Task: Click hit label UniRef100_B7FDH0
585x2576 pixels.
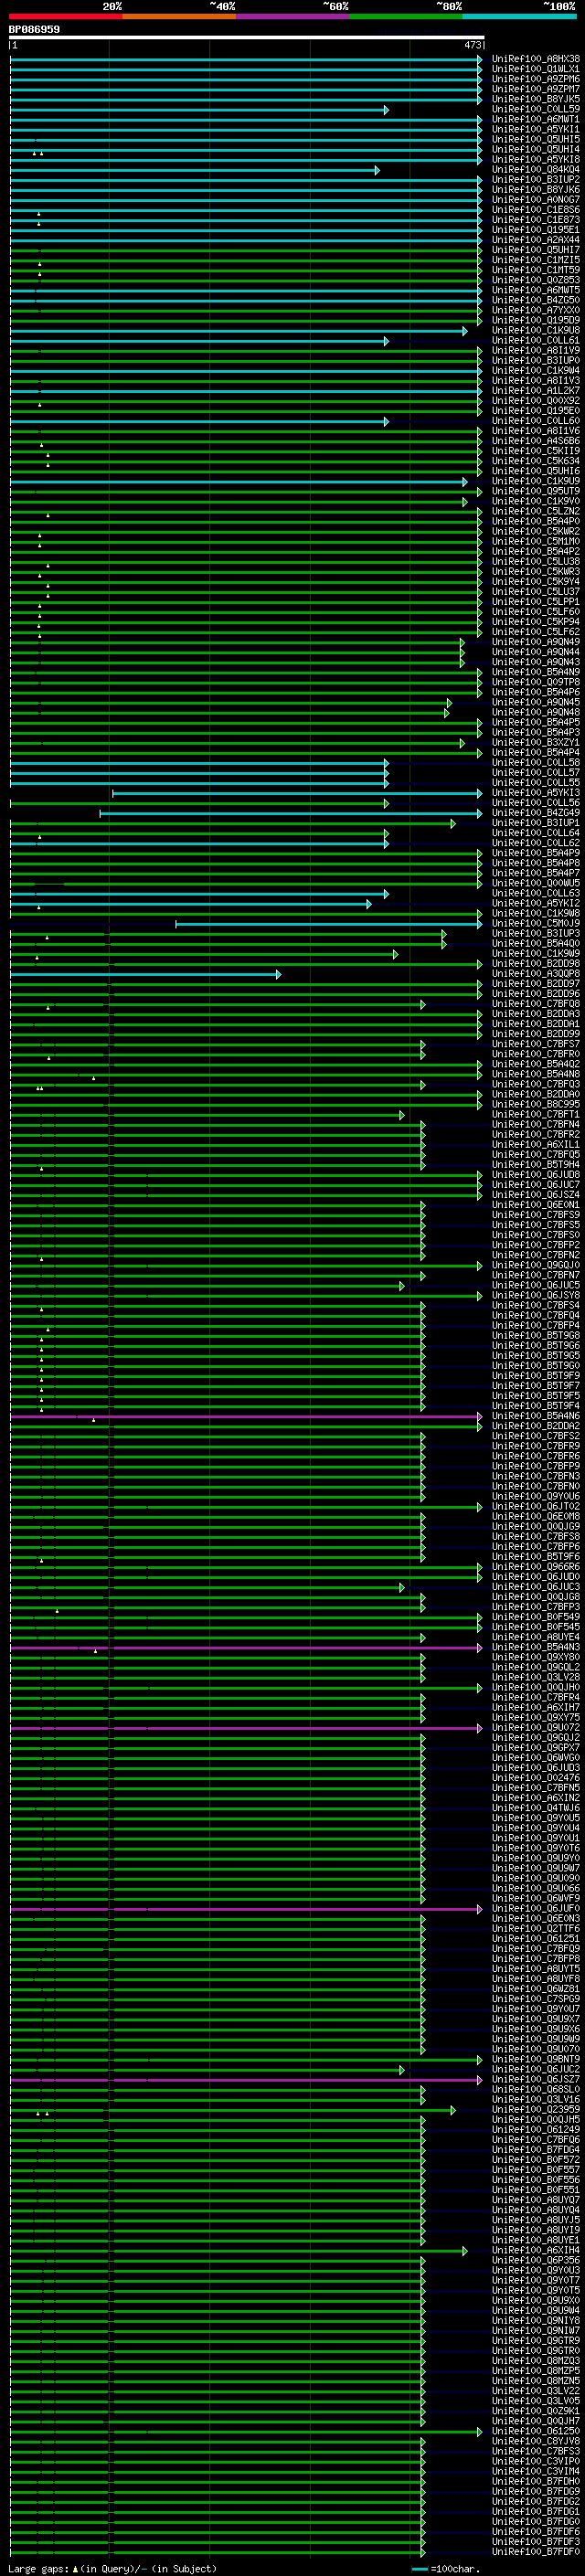Action: click(x=536, y=2482)
